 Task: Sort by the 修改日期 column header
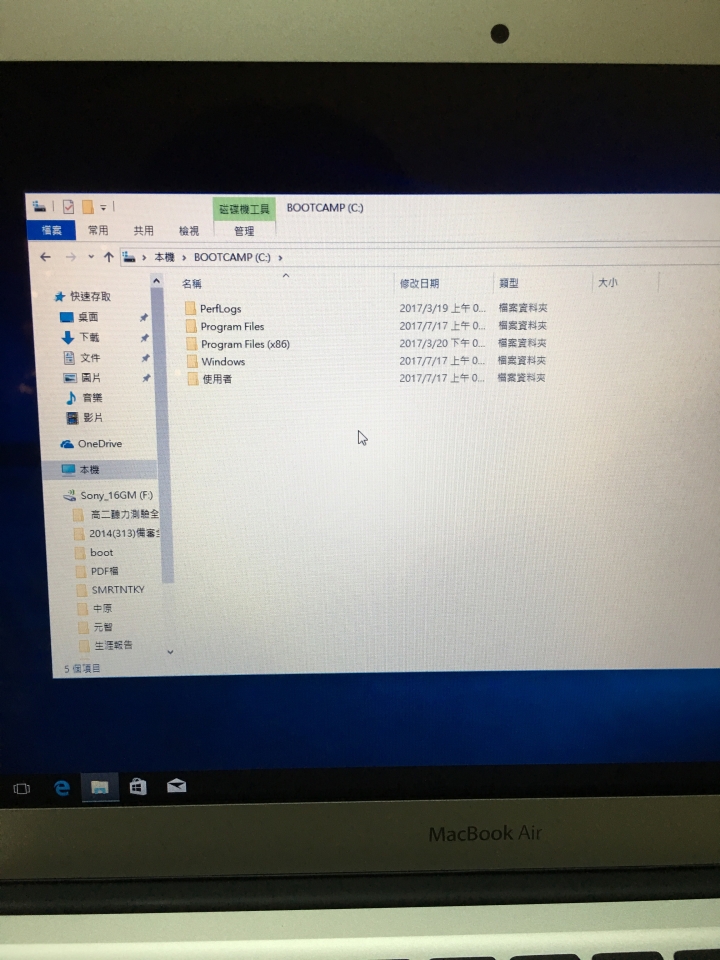[419, 283]
